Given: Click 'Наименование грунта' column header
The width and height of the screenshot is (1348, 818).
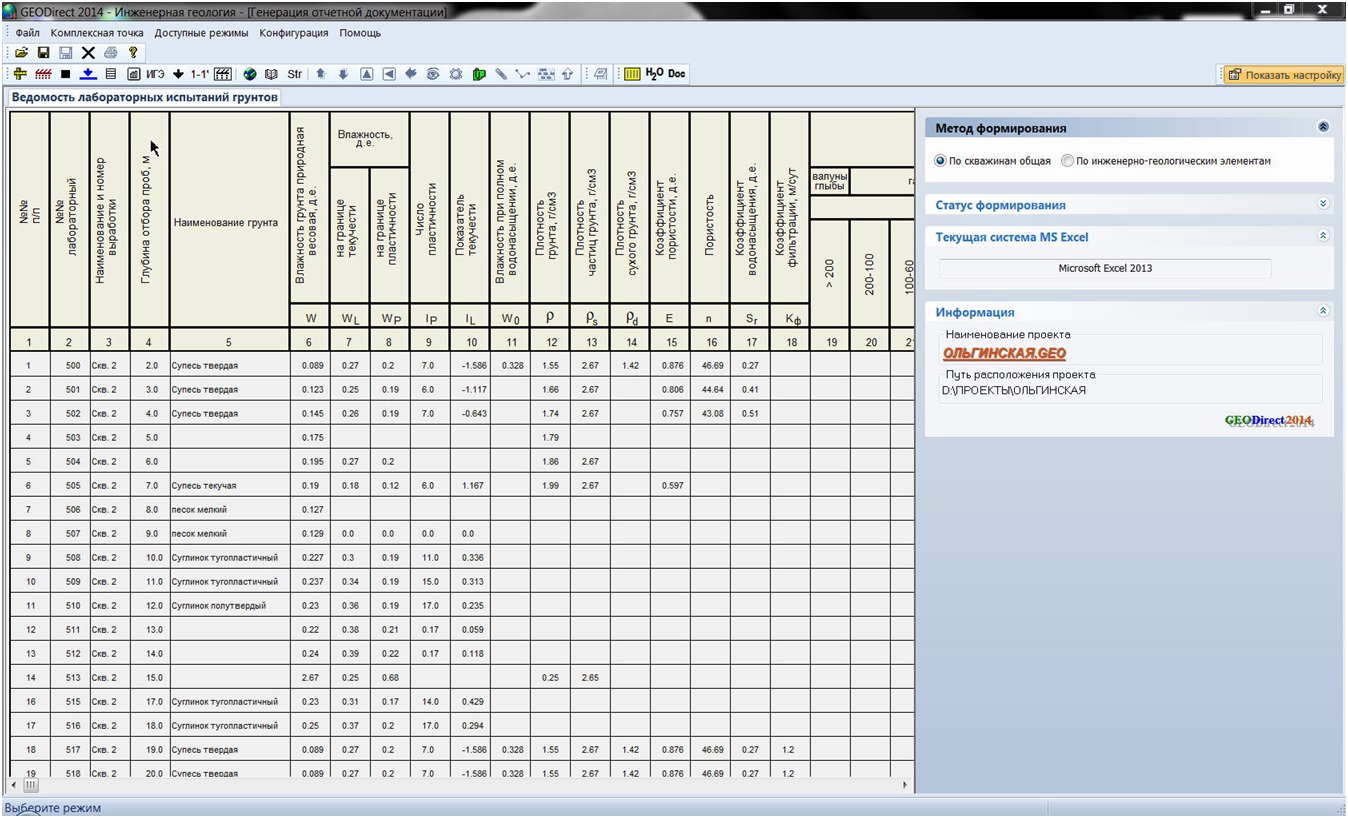Looking at the screenshot, I should pos(229,222).
